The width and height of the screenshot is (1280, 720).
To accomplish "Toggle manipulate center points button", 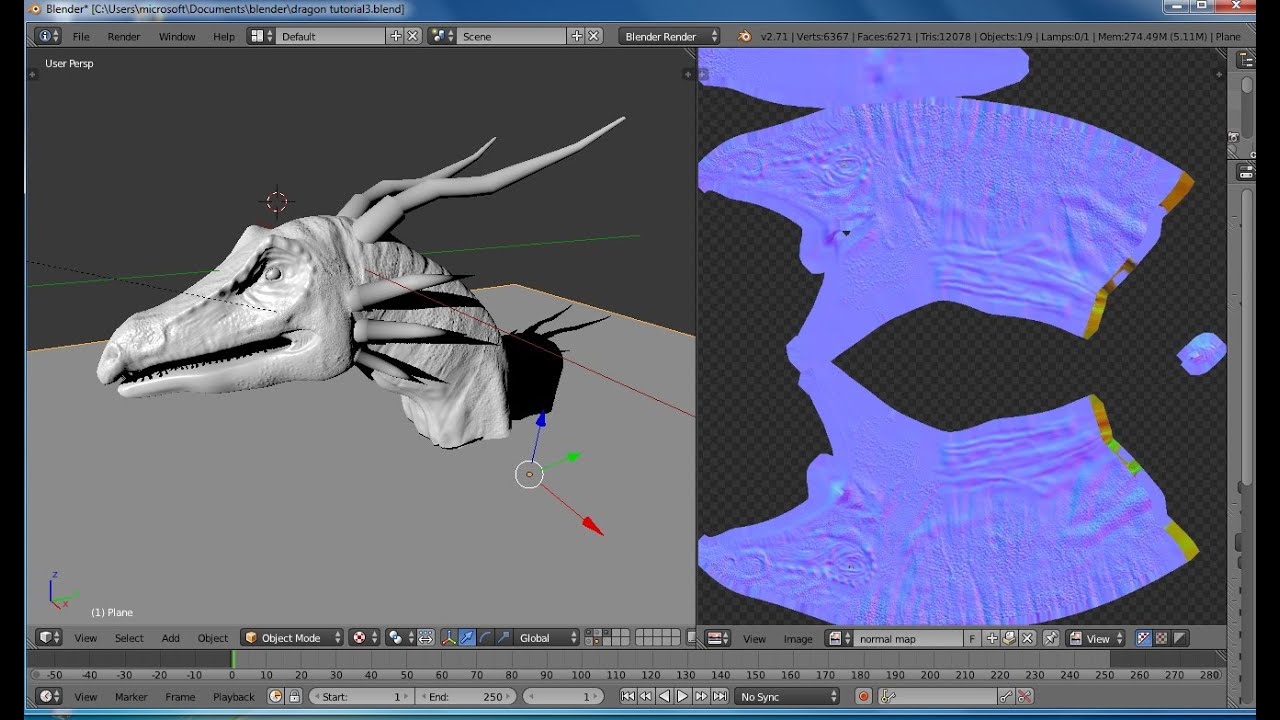I will (426, 638).
